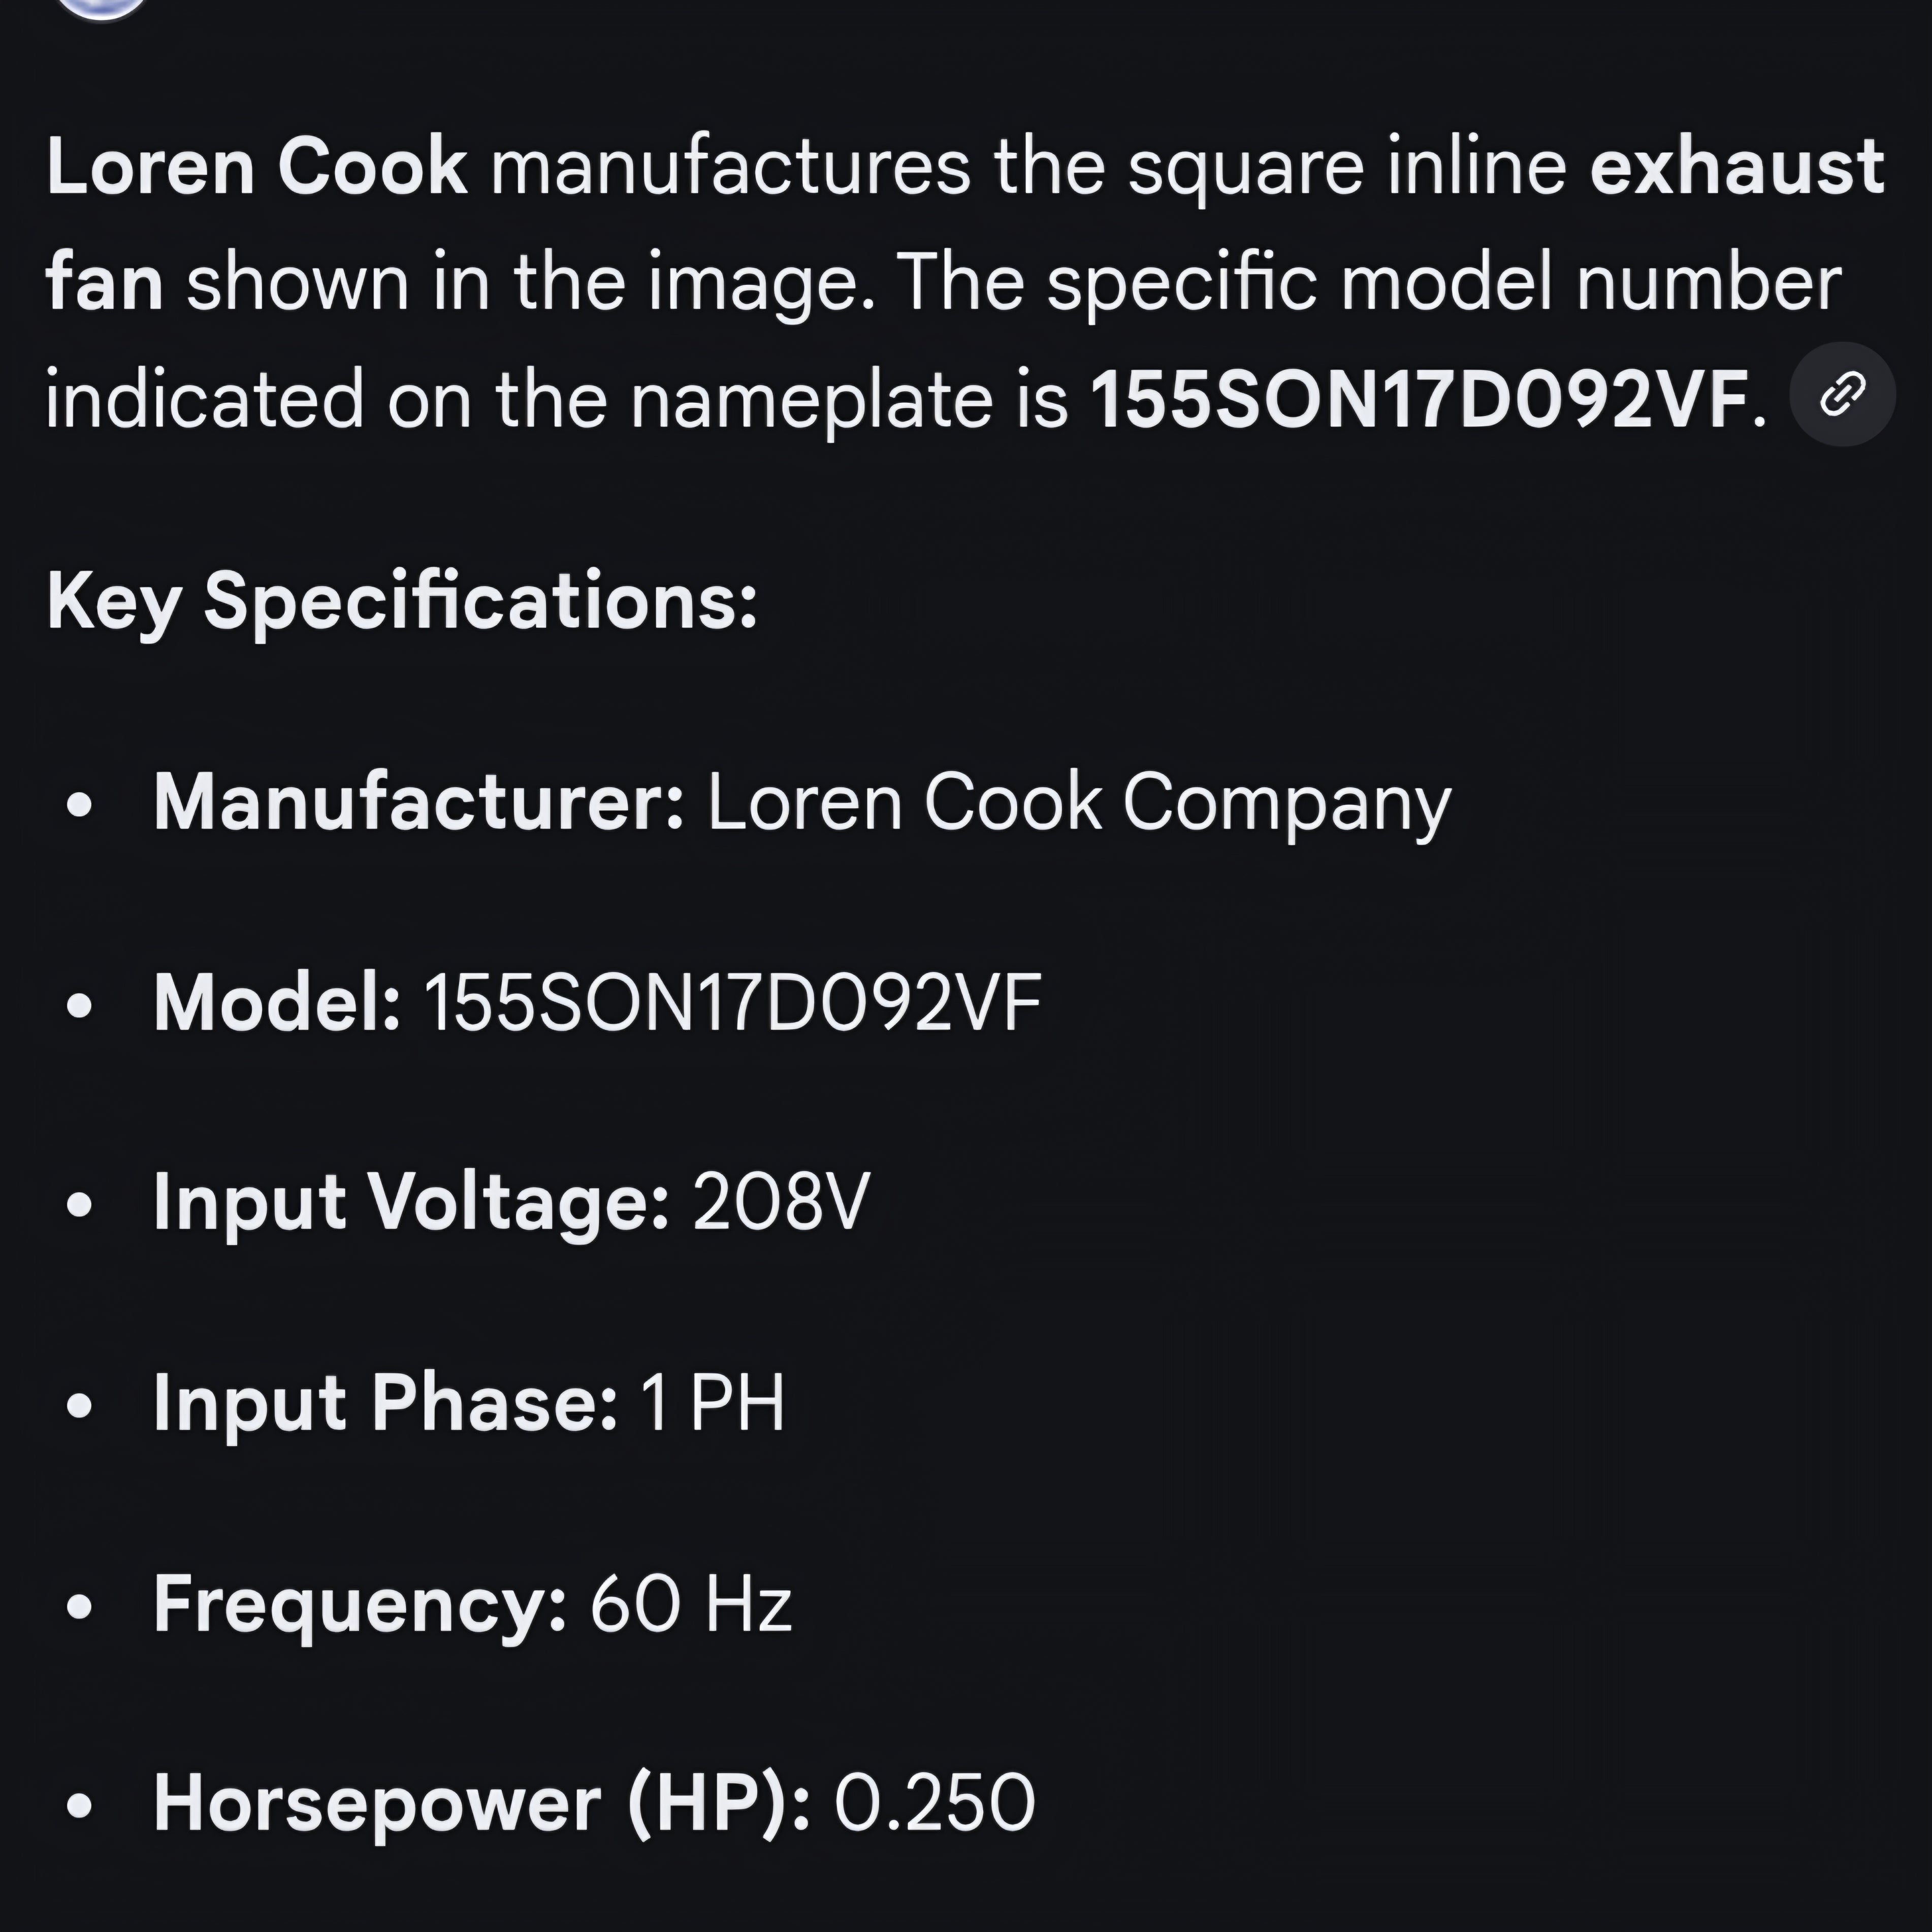This screenshot has height=1932, width=1932.
Task: Click the "208V" voltage value
Action: 780,1203
